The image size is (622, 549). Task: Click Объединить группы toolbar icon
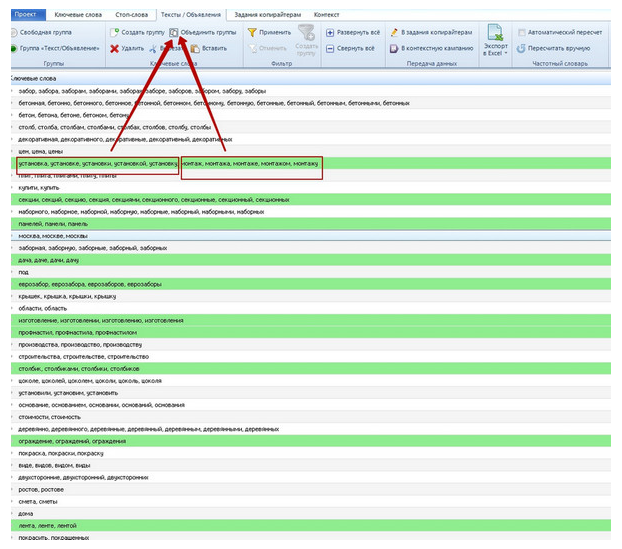(174, 33)
